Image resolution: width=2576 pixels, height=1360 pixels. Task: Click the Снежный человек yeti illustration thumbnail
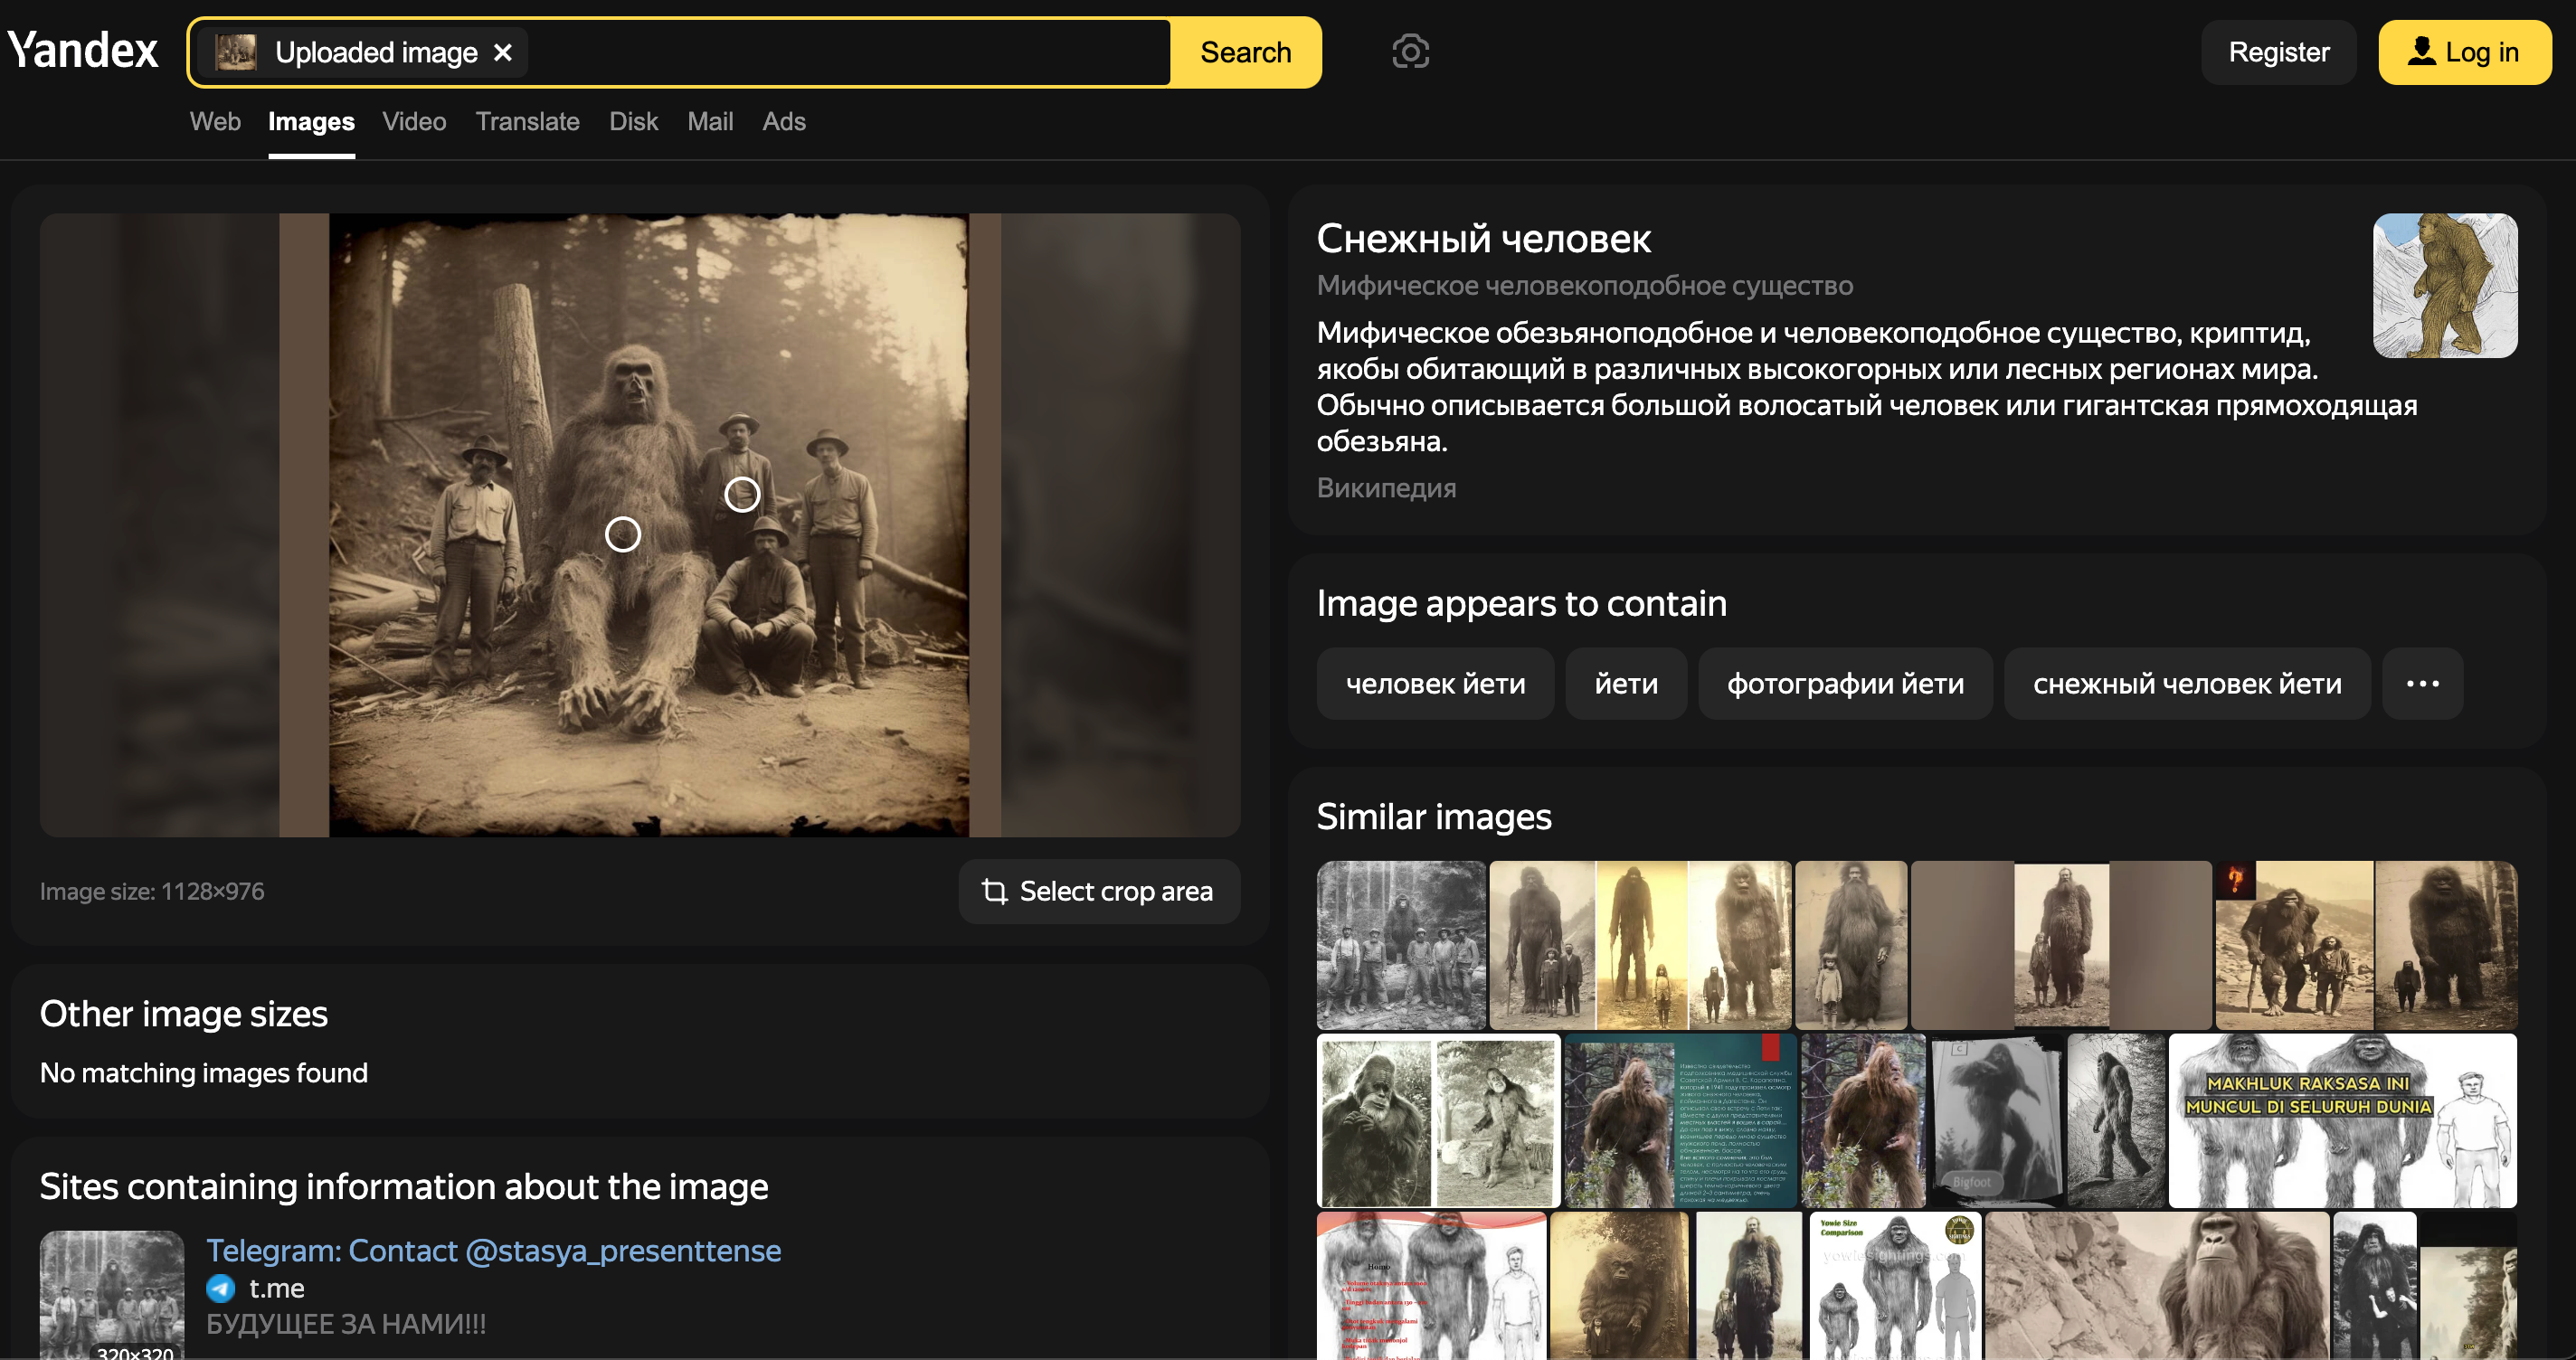point(2444,286)
